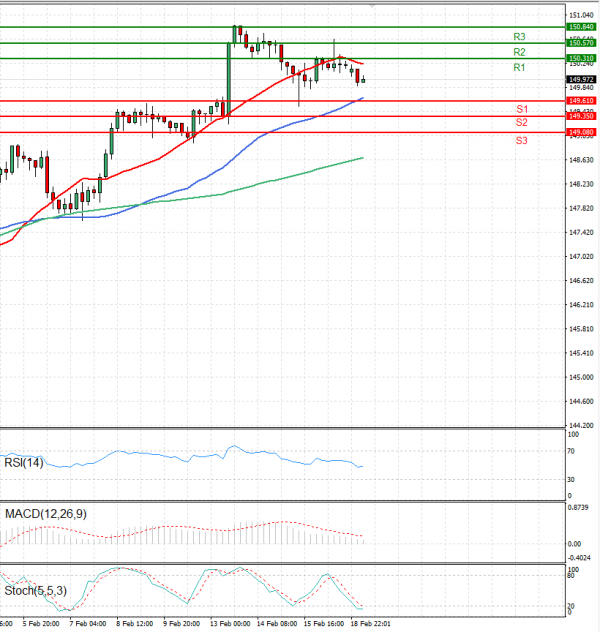Click the MACD(12,26,9) indicator label
600x632 pixels.
click(46, 514)
